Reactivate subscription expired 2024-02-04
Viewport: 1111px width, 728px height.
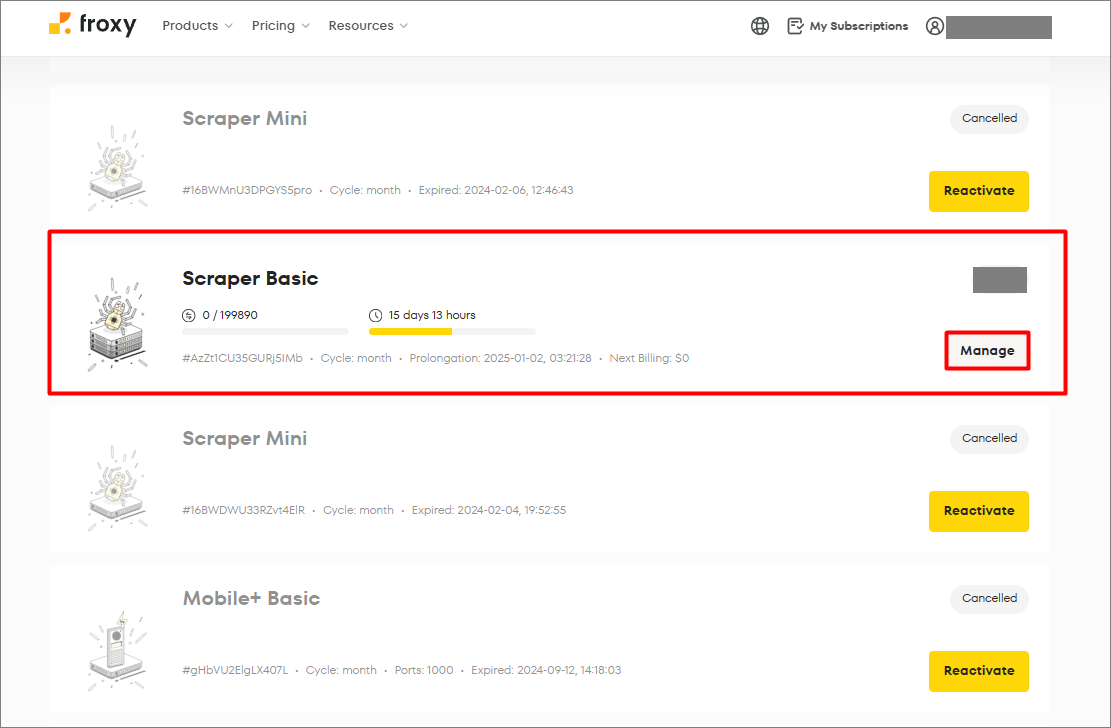click(x=979, y=511)
